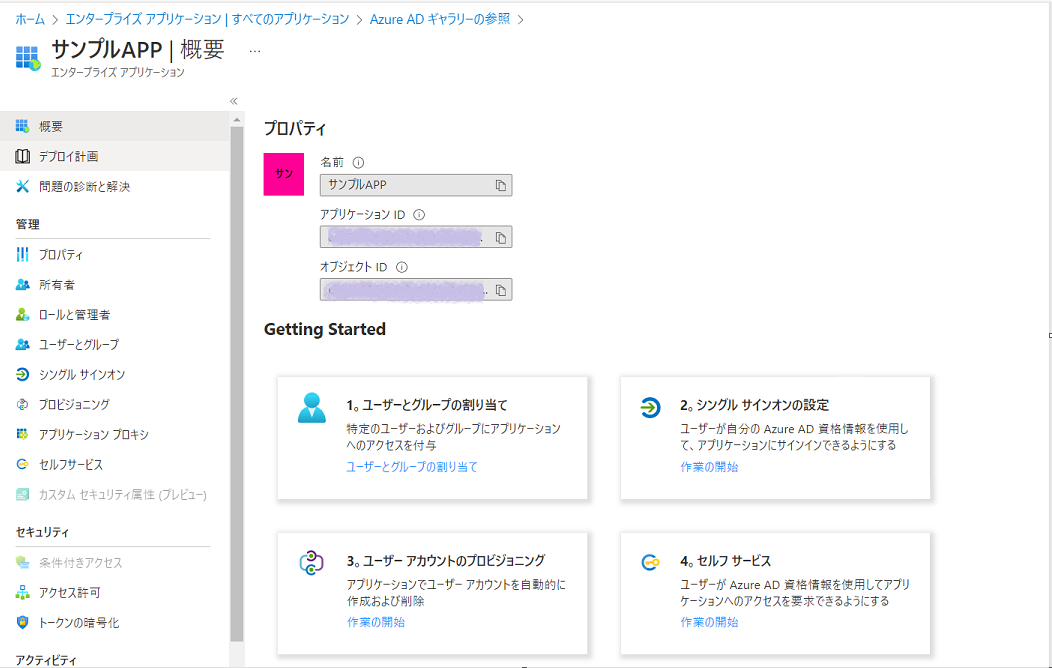Click info icon next to アプリケーション ID
This screenshot has width=1052, height=668.
click(419, 215)
